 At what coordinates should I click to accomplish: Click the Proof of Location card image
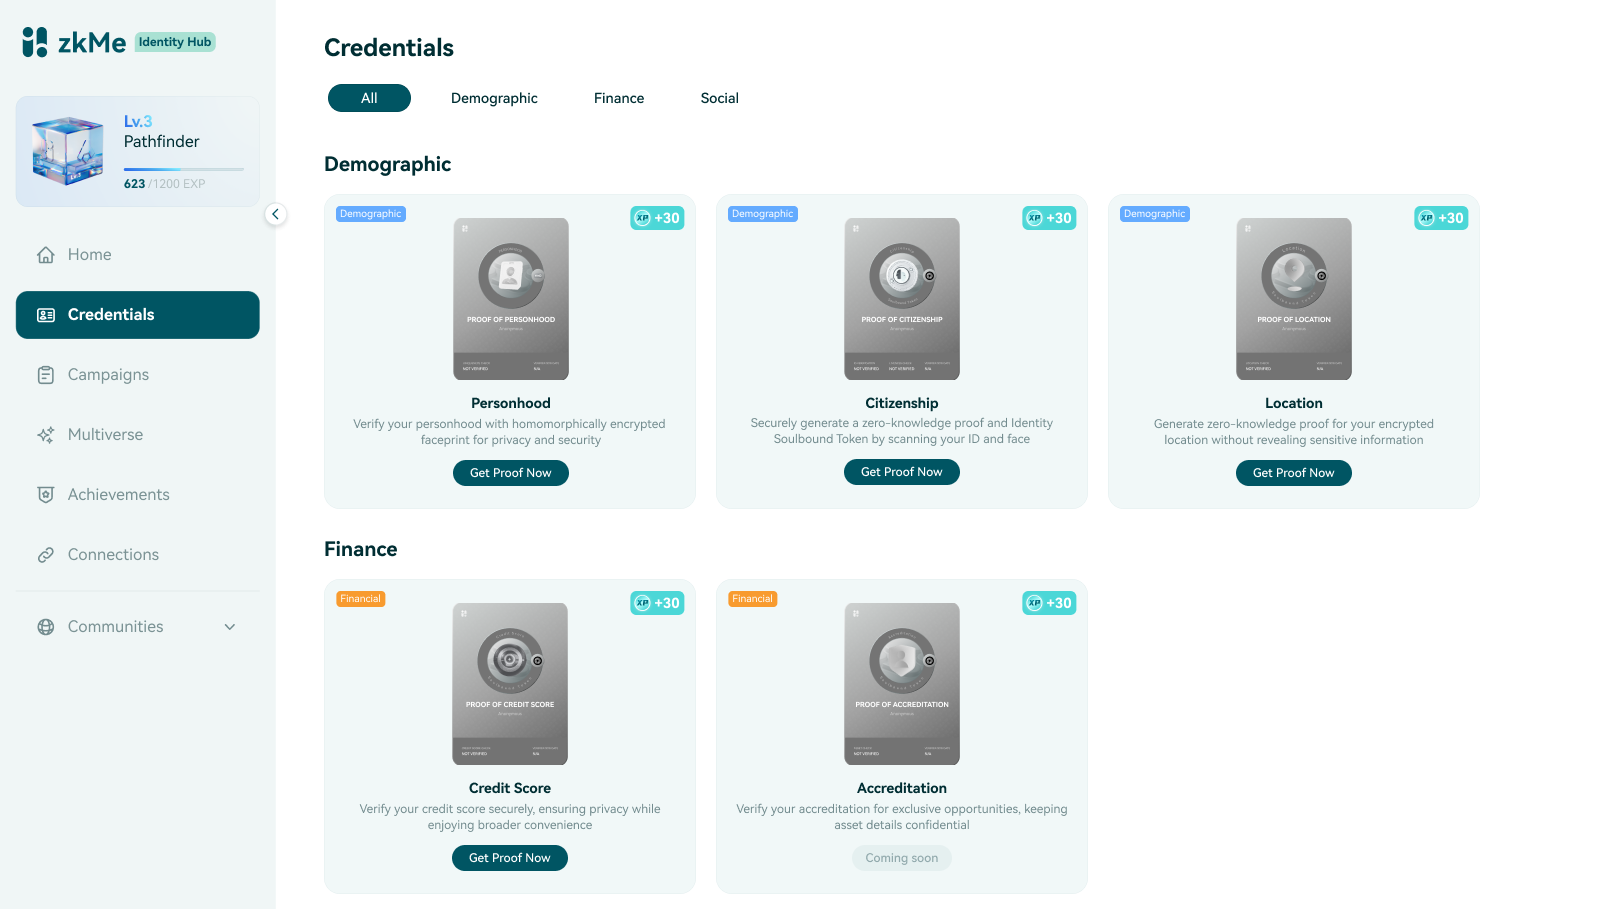(x=1293, y=299)
